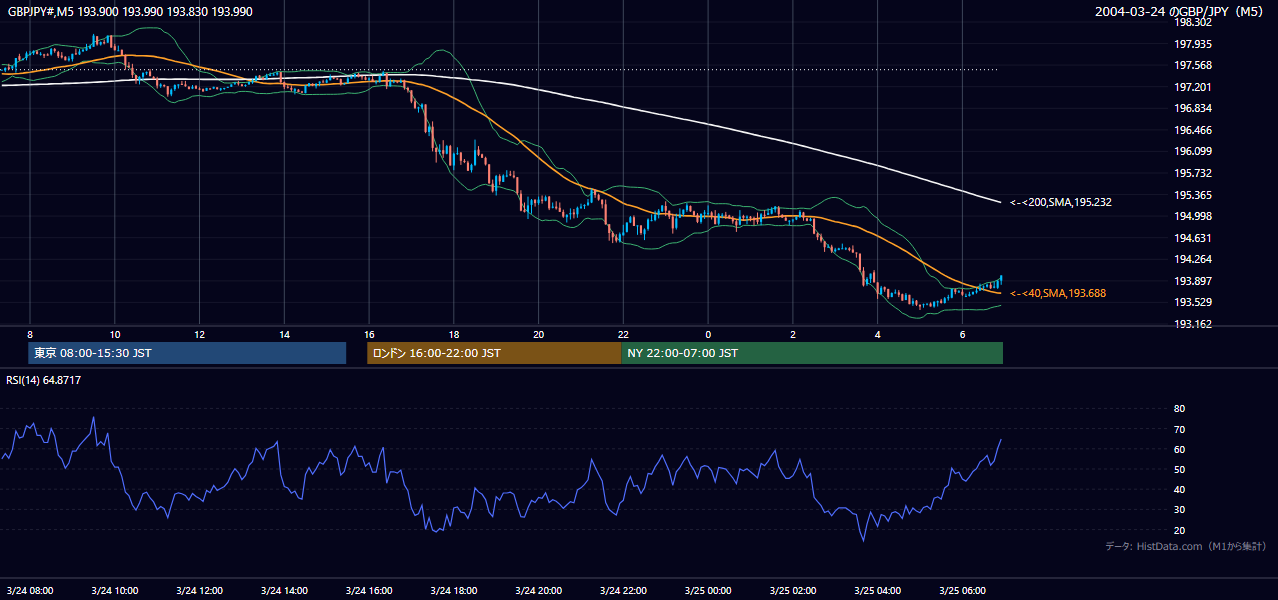
Task: Click the RSI 80 level label
Action: coord(1179,409)
